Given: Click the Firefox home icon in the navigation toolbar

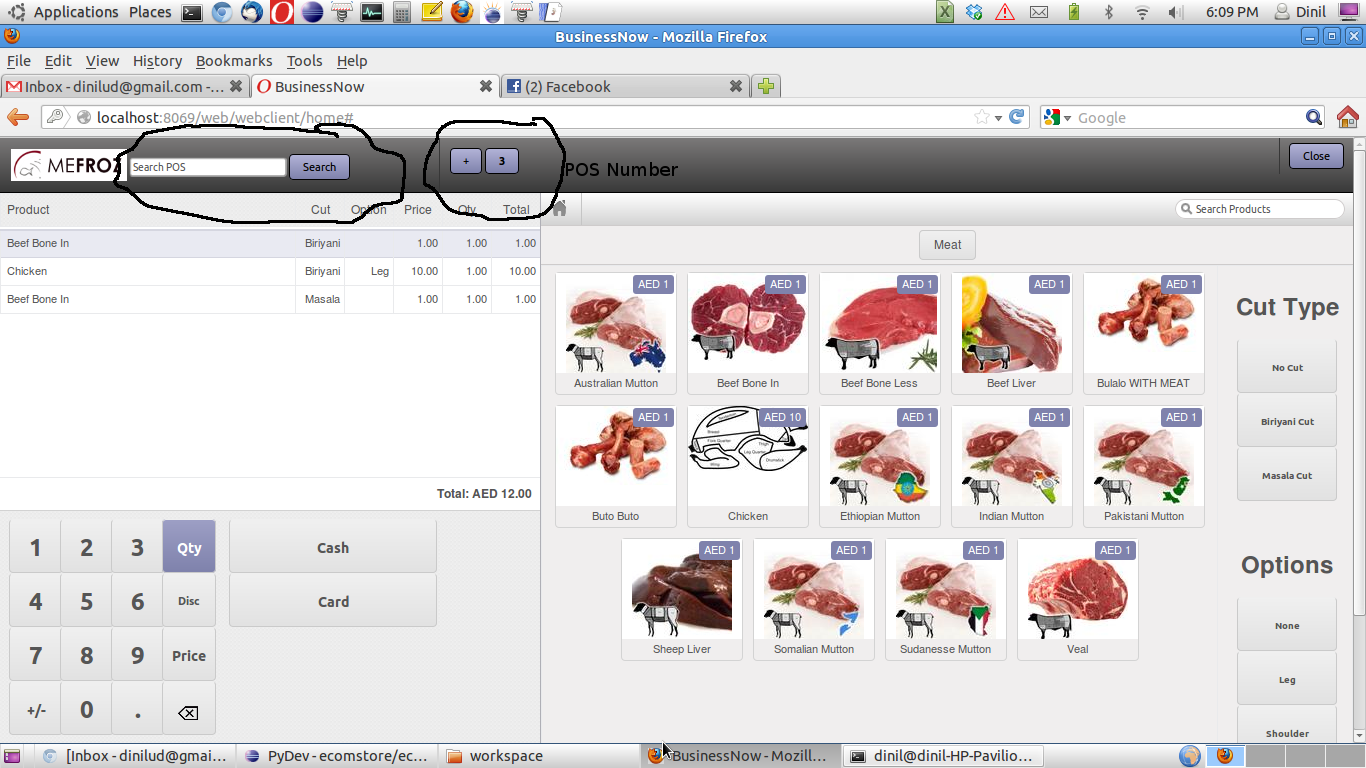Looking at the screenshot, I should coord(1347,117).
